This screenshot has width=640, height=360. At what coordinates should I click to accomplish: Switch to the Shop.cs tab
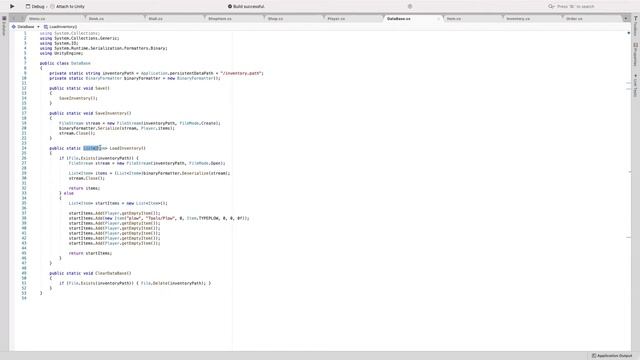(x=294, y=19)
